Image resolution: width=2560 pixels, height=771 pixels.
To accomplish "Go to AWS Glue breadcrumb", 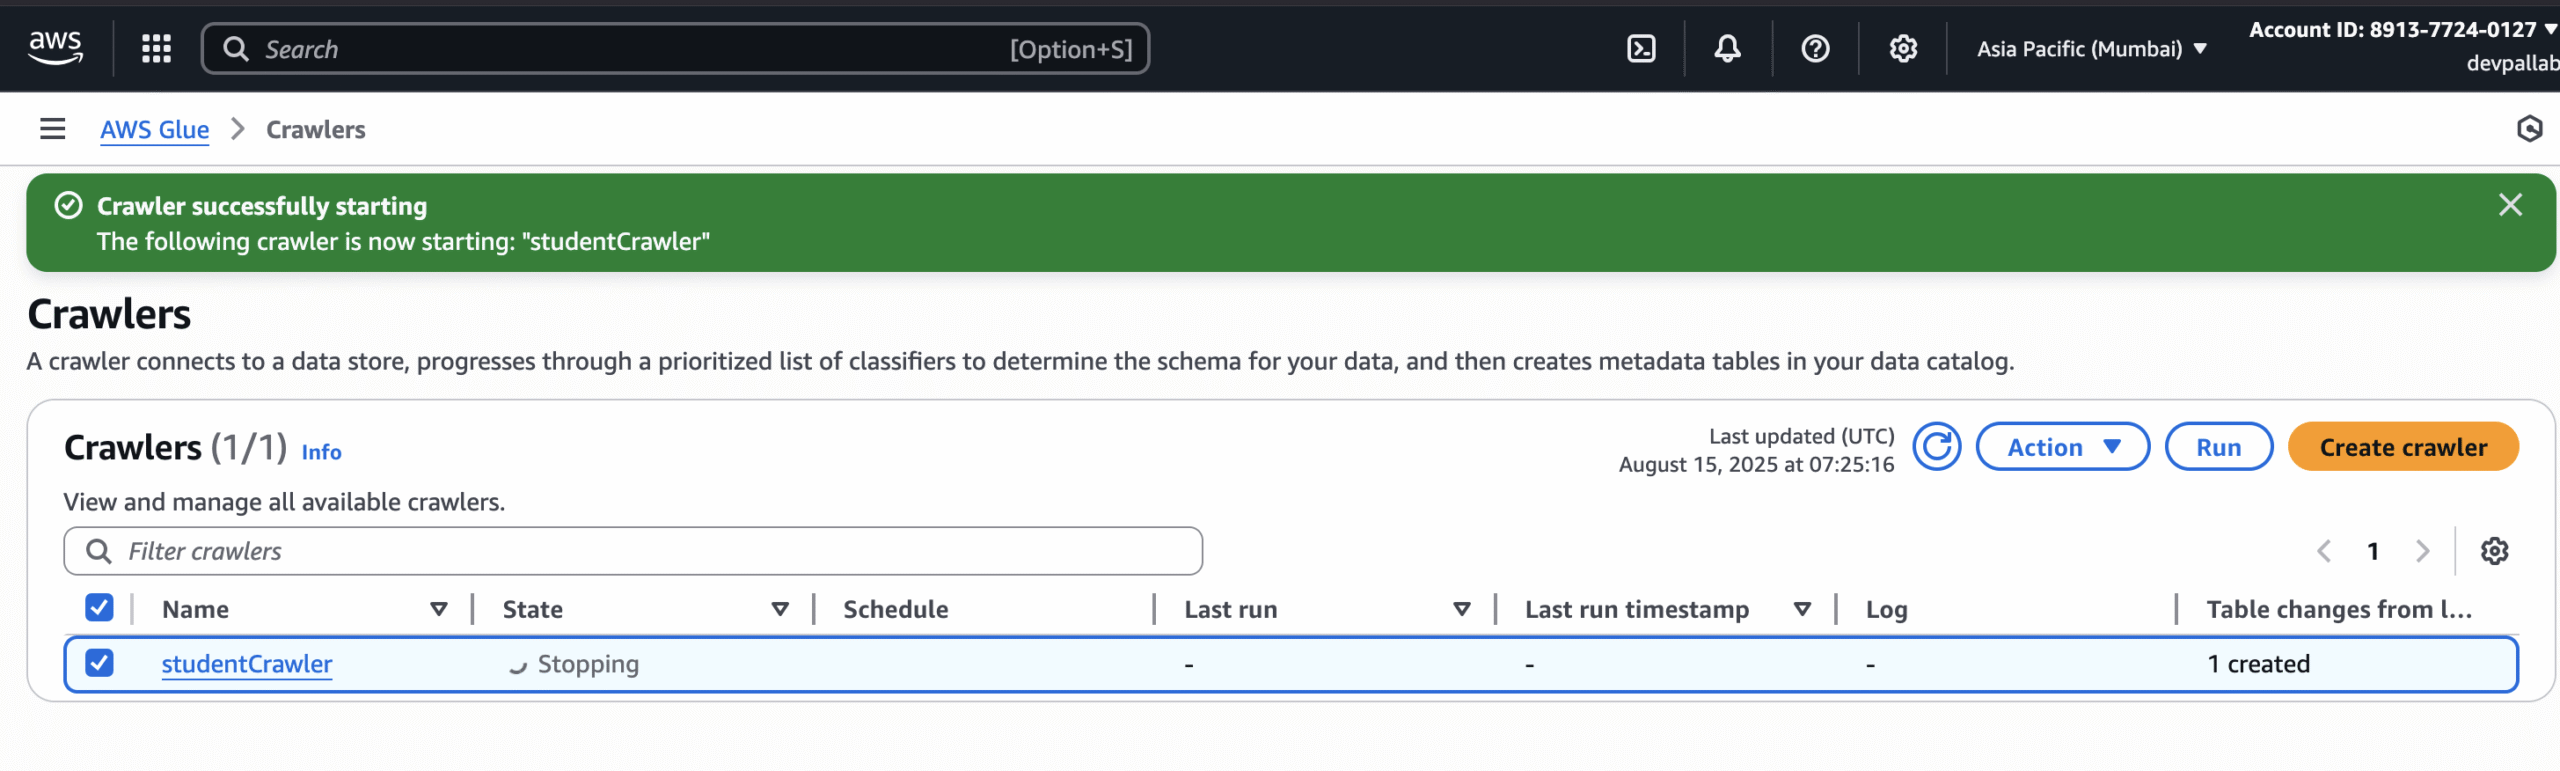I will point(154,130).
